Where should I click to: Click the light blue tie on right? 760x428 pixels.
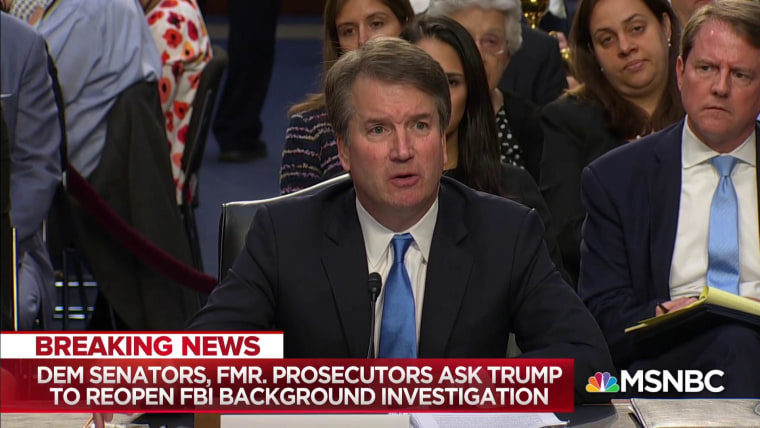pos(723,225)
